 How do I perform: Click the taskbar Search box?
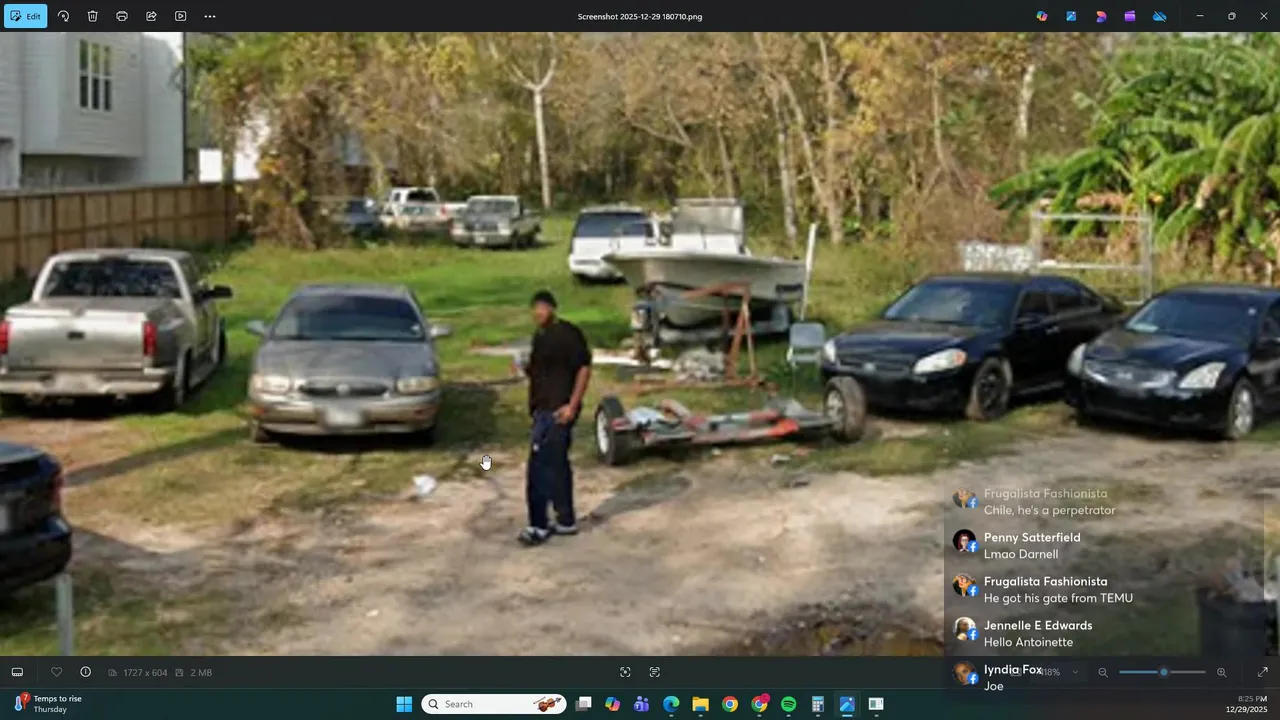494,704
